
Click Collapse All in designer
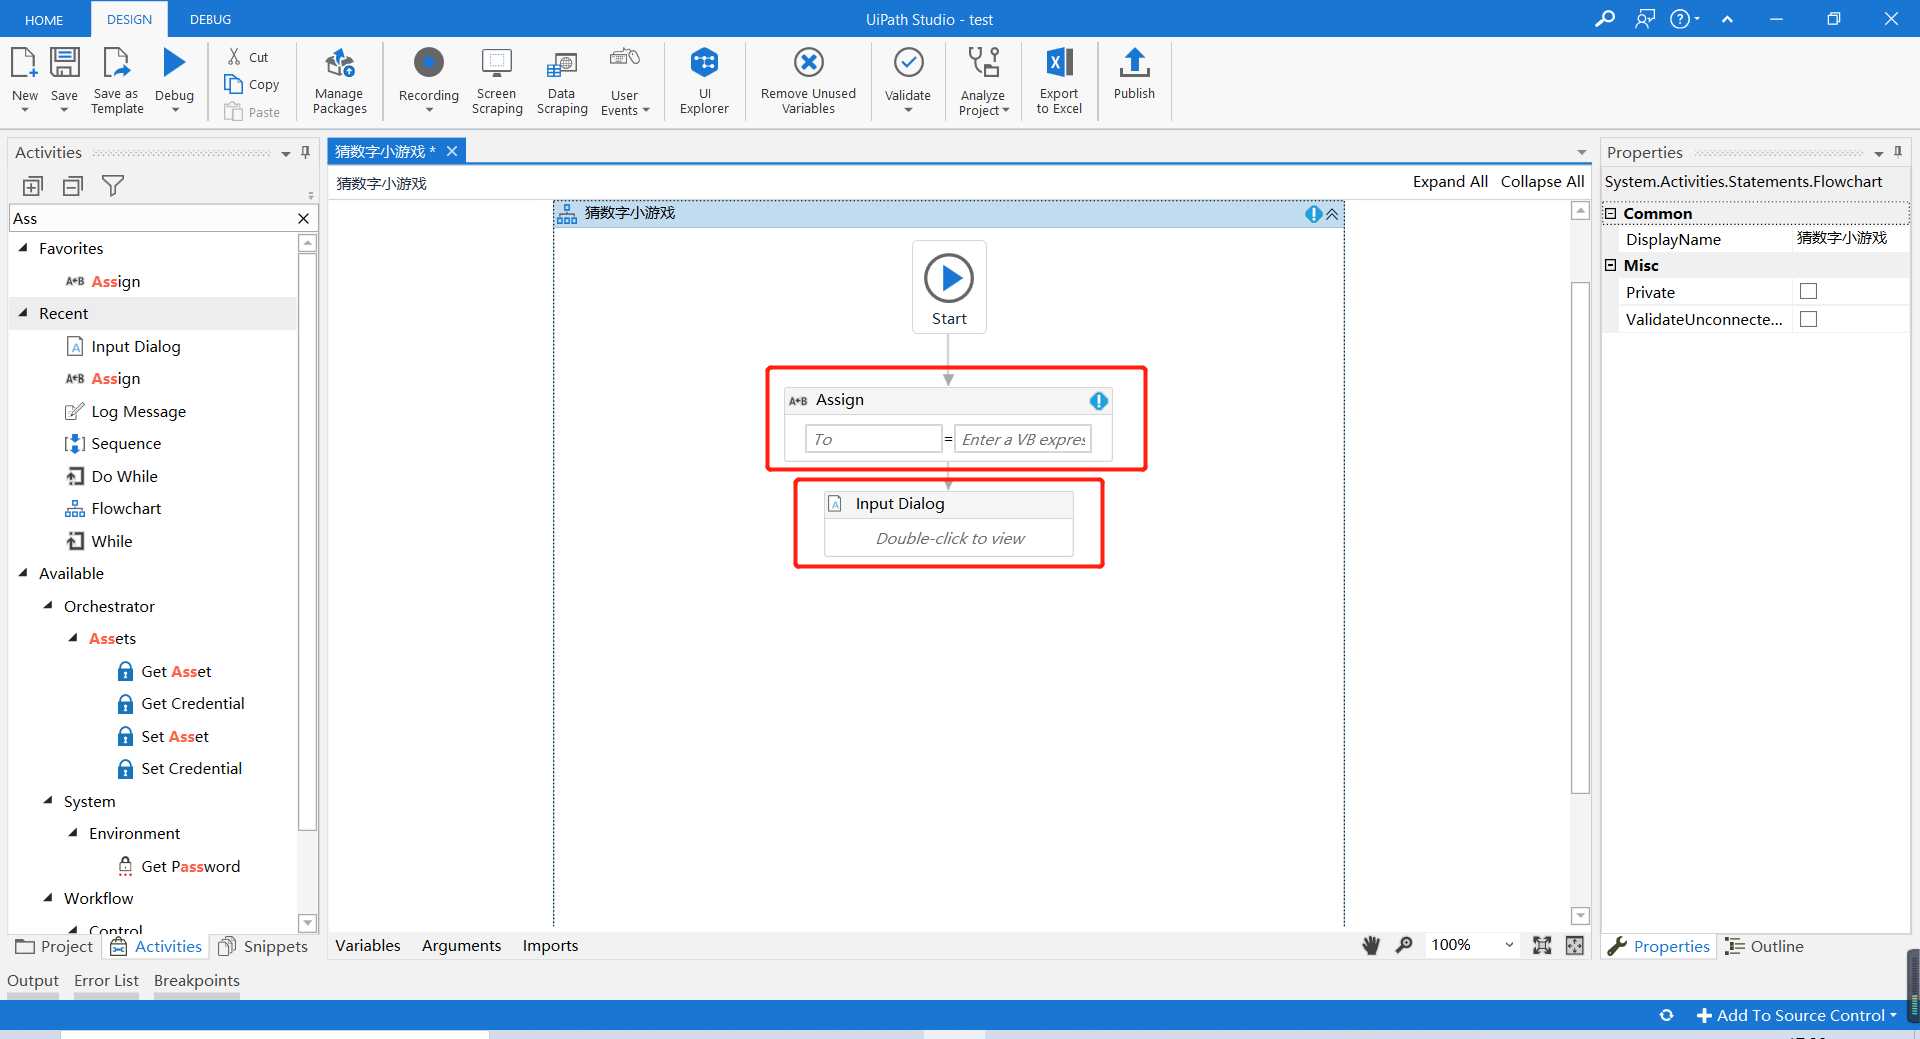click(x=1542, y=181)
